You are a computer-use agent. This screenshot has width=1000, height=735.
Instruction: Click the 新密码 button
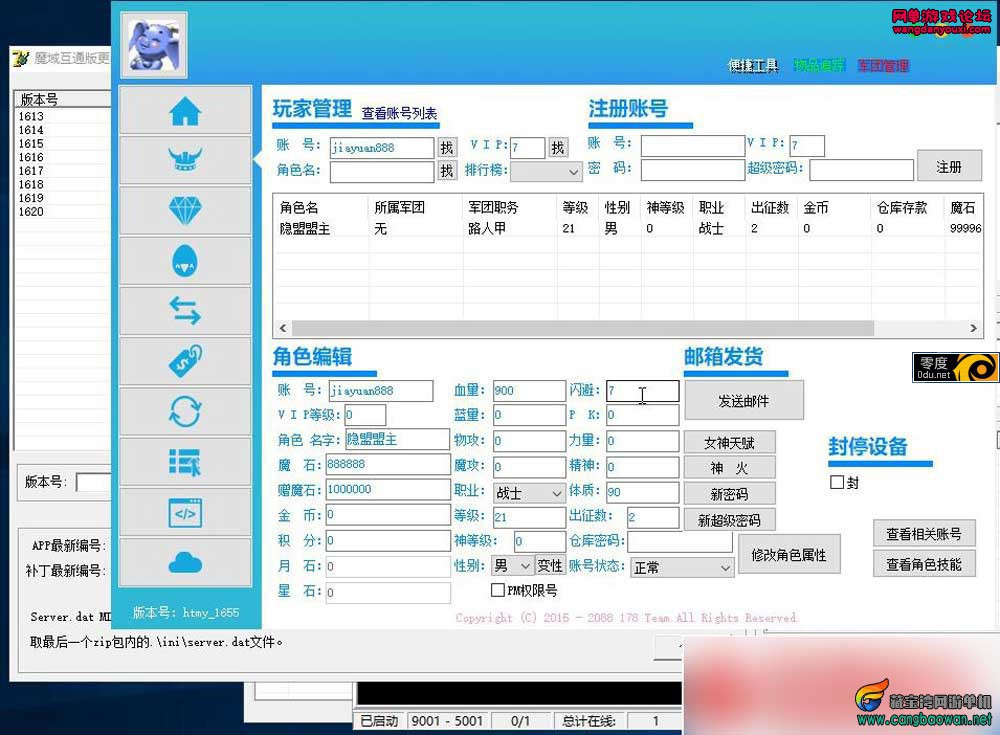pos(730,494)
